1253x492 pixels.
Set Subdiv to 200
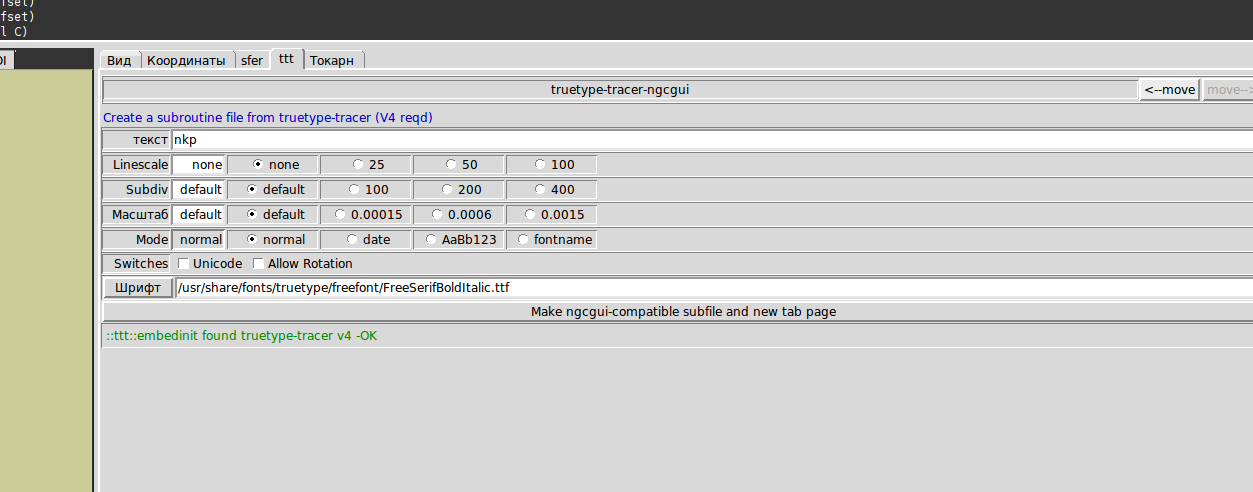(x=461, y=189)
